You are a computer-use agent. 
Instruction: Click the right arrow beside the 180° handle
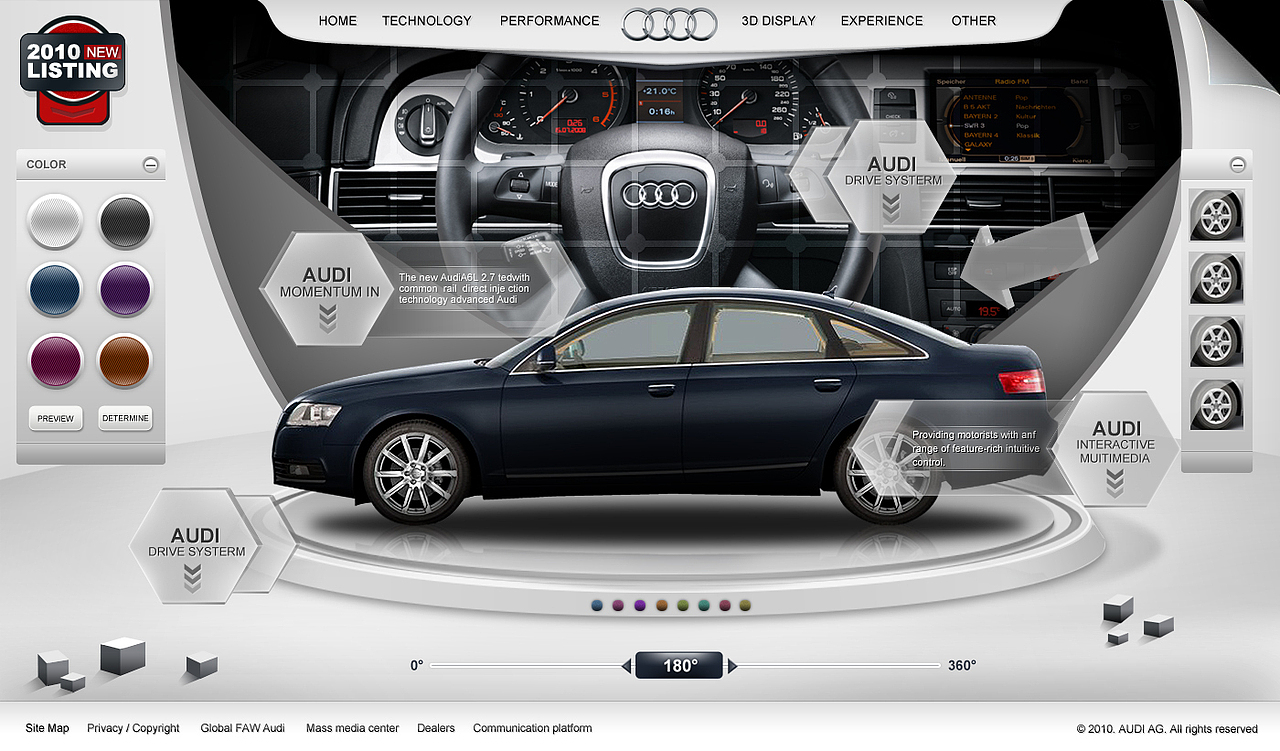click(x=732, y=666)
